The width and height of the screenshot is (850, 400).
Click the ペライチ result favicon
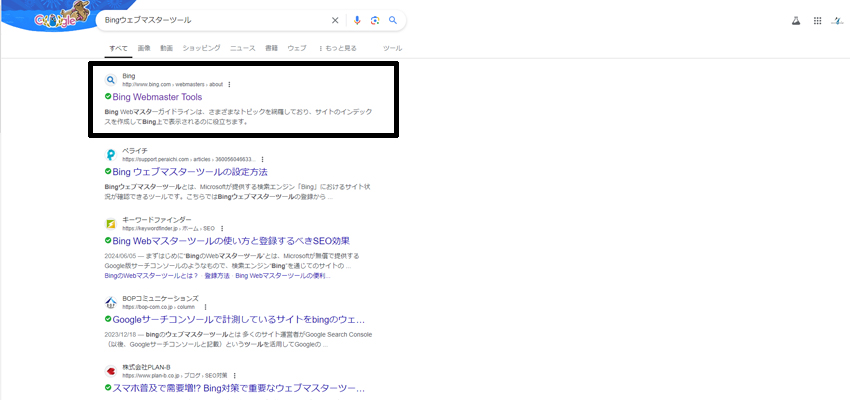pos(111,155)
